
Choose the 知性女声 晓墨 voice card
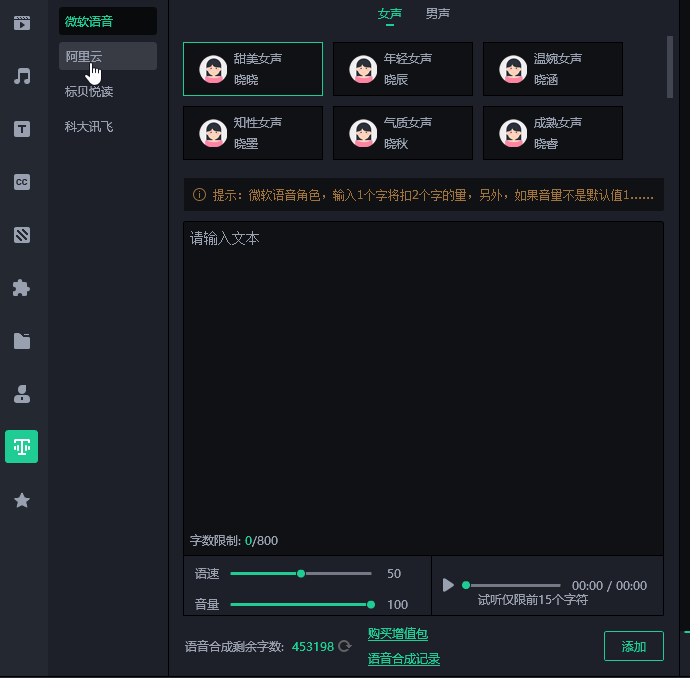(253, 133)
